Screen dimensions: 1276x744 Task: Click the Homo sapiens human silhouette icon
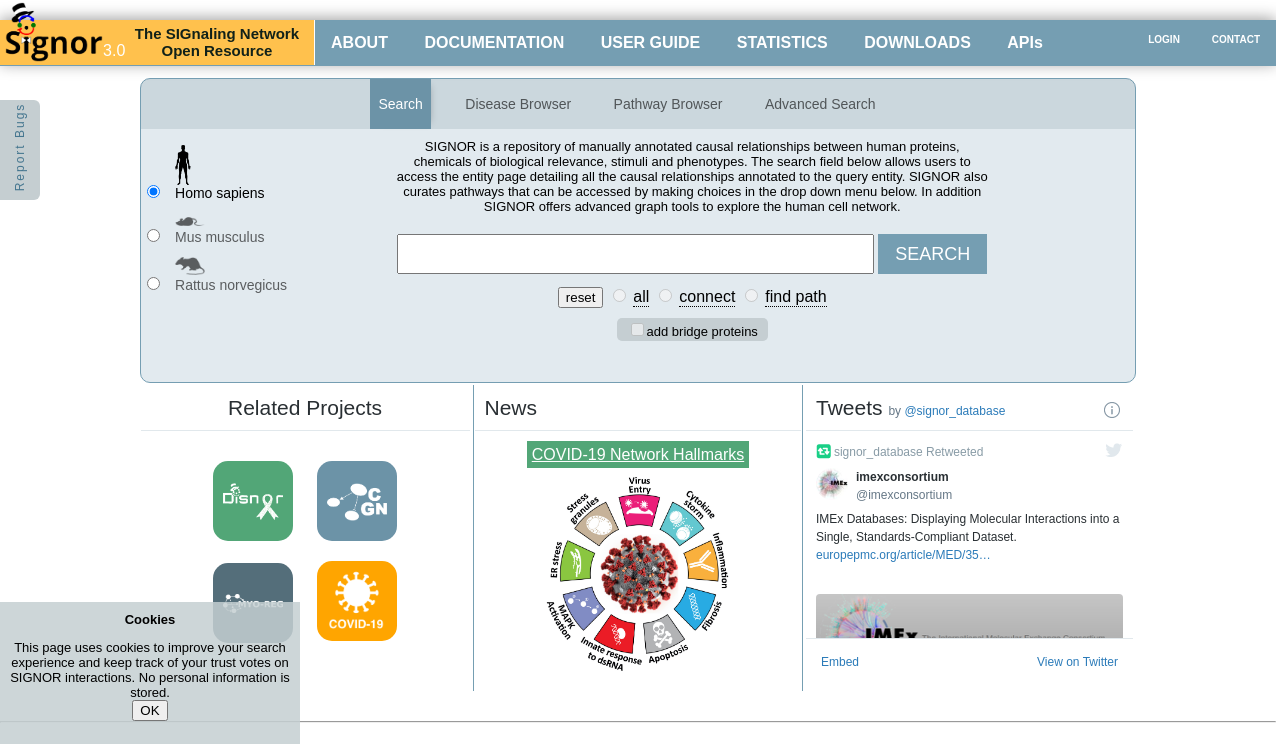coord(183,165)
